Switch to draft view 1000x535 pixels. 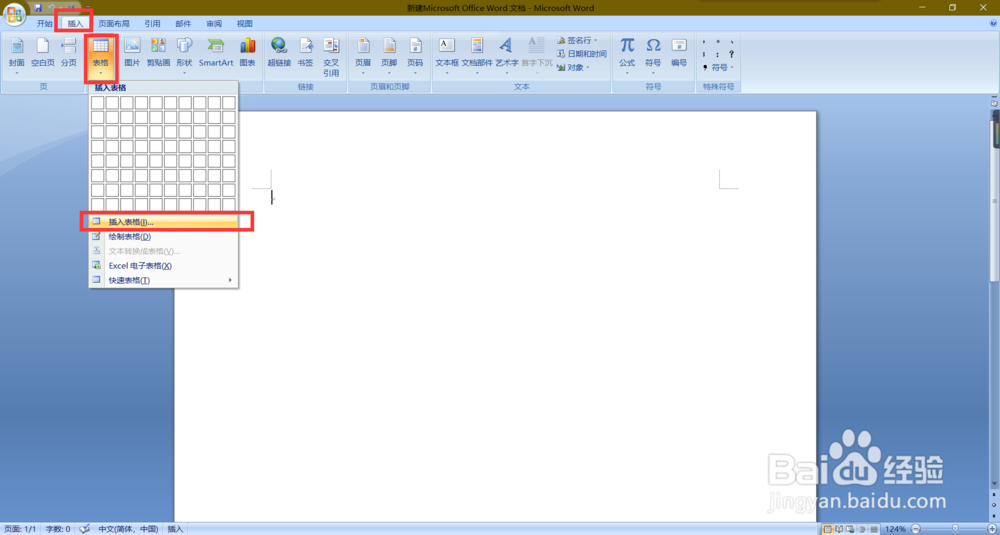(873, 529)
